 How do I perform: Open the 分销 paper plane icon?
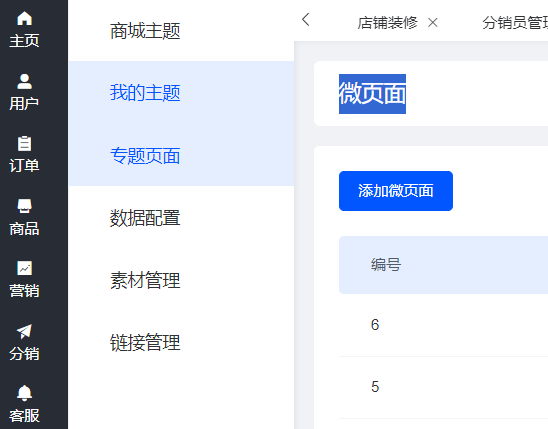24,331
